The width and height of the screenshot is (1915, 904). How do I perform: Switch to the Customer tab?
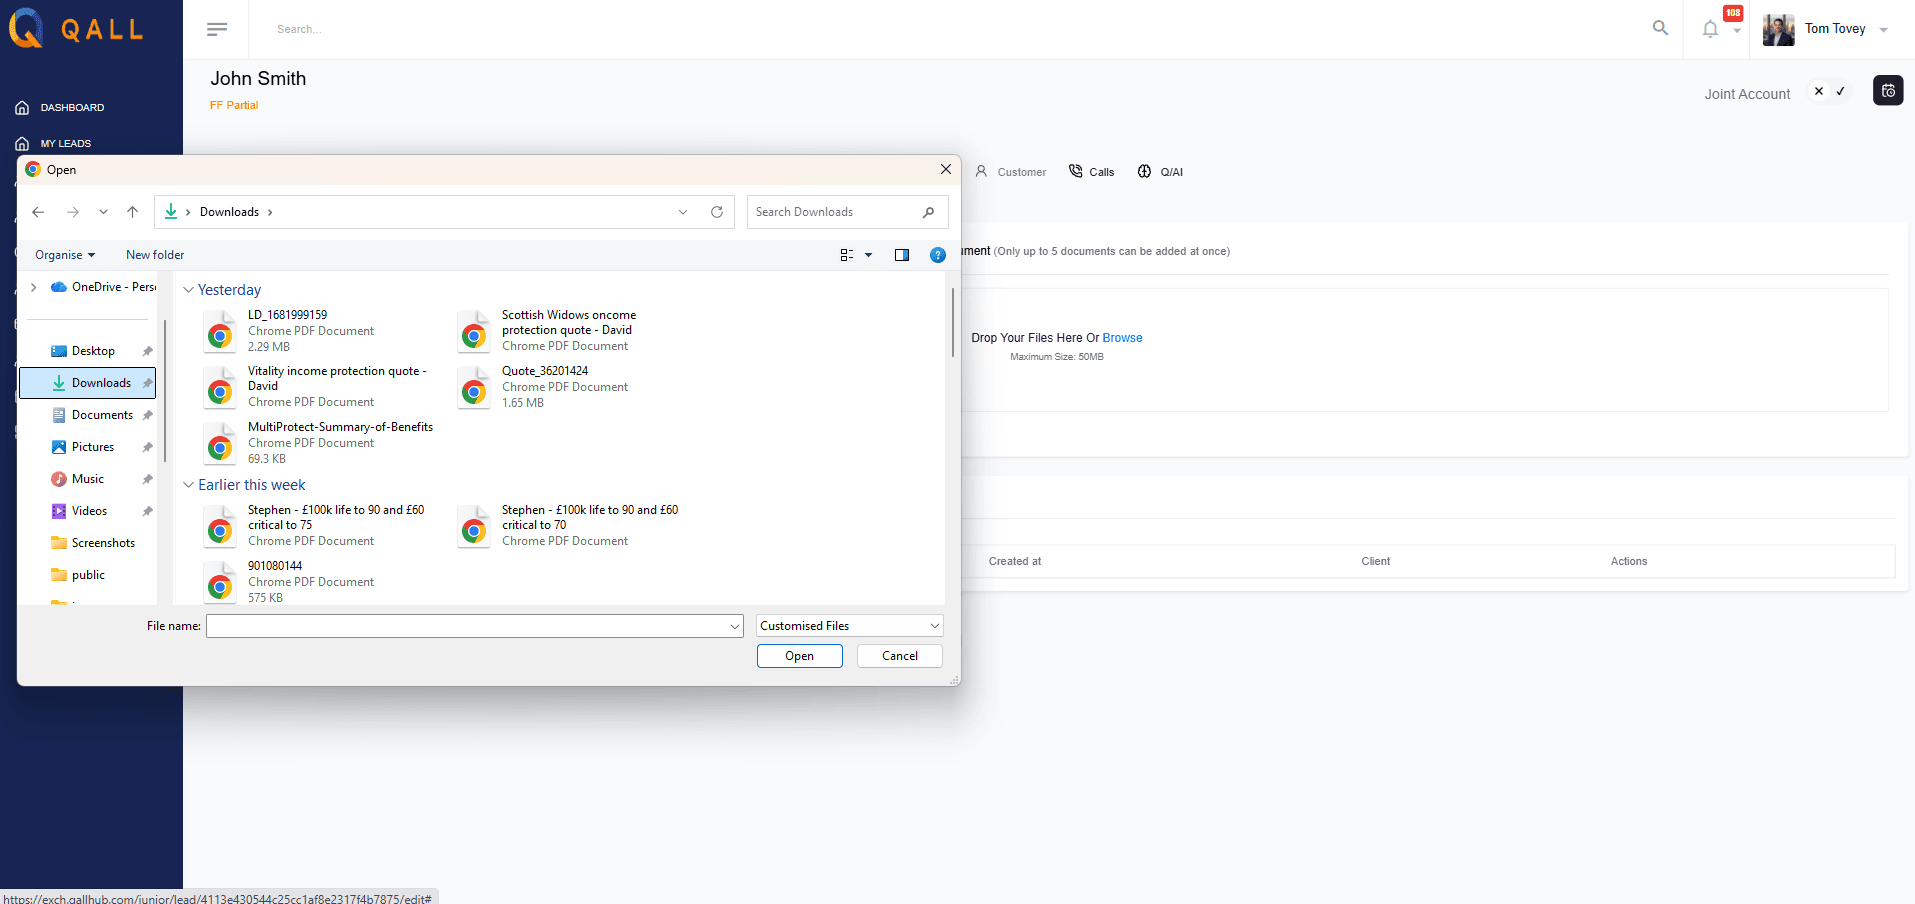click(1011, 172)
